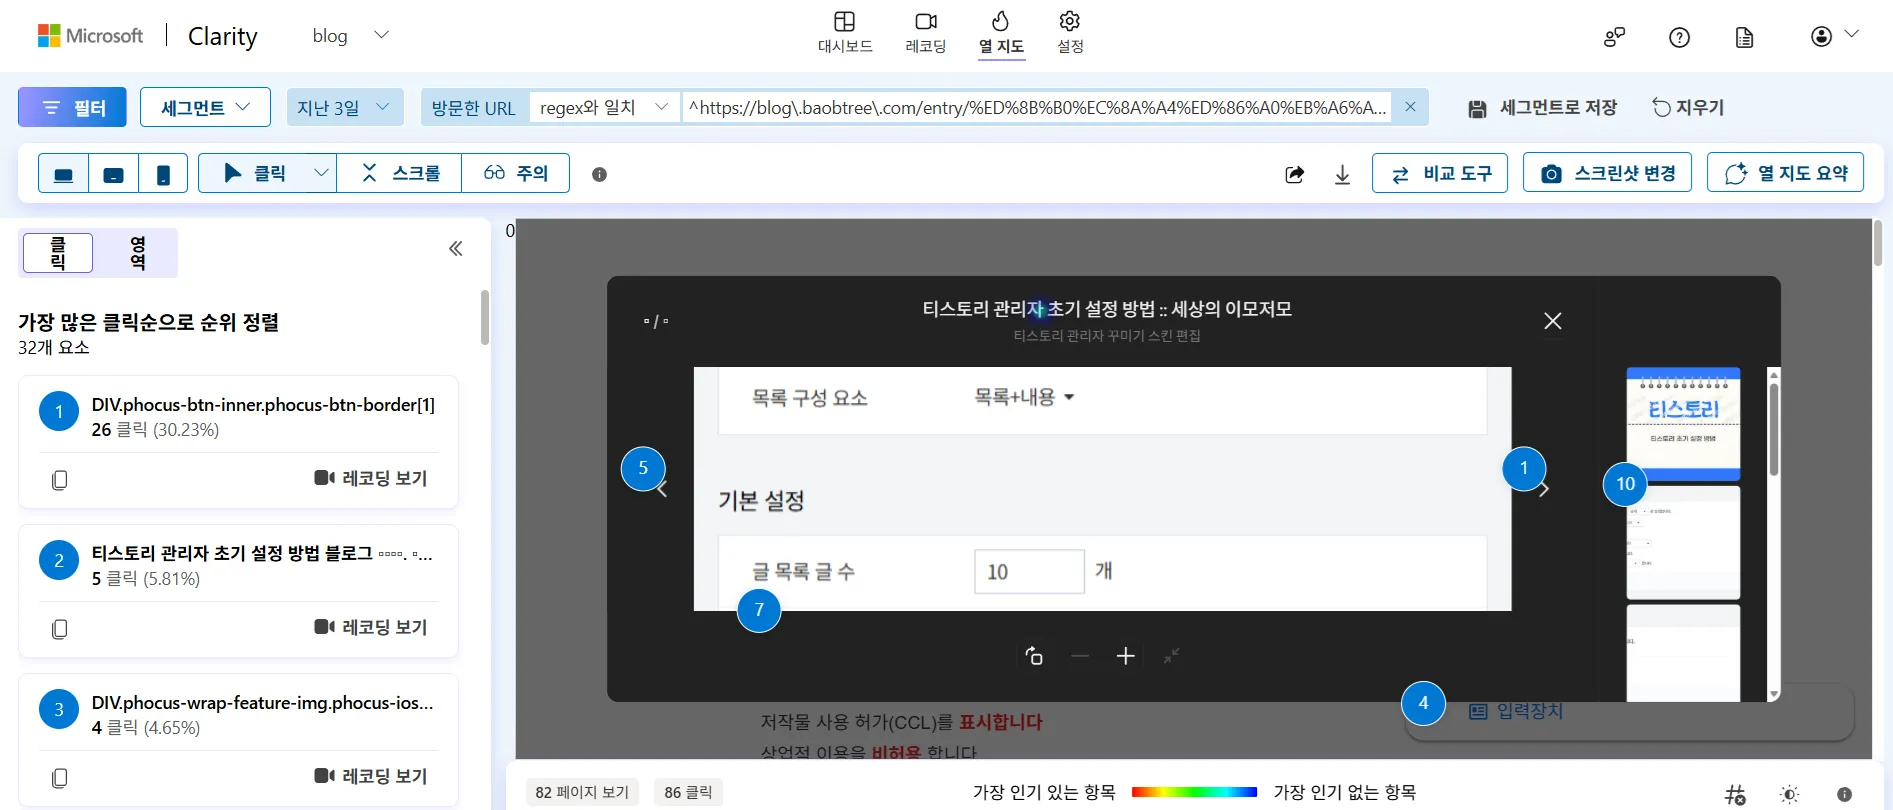The height and width of the screenshot is (810, 1893).
Task: Open the 목록+내용 dropdown in screenshot
Action: point(1024,397)
